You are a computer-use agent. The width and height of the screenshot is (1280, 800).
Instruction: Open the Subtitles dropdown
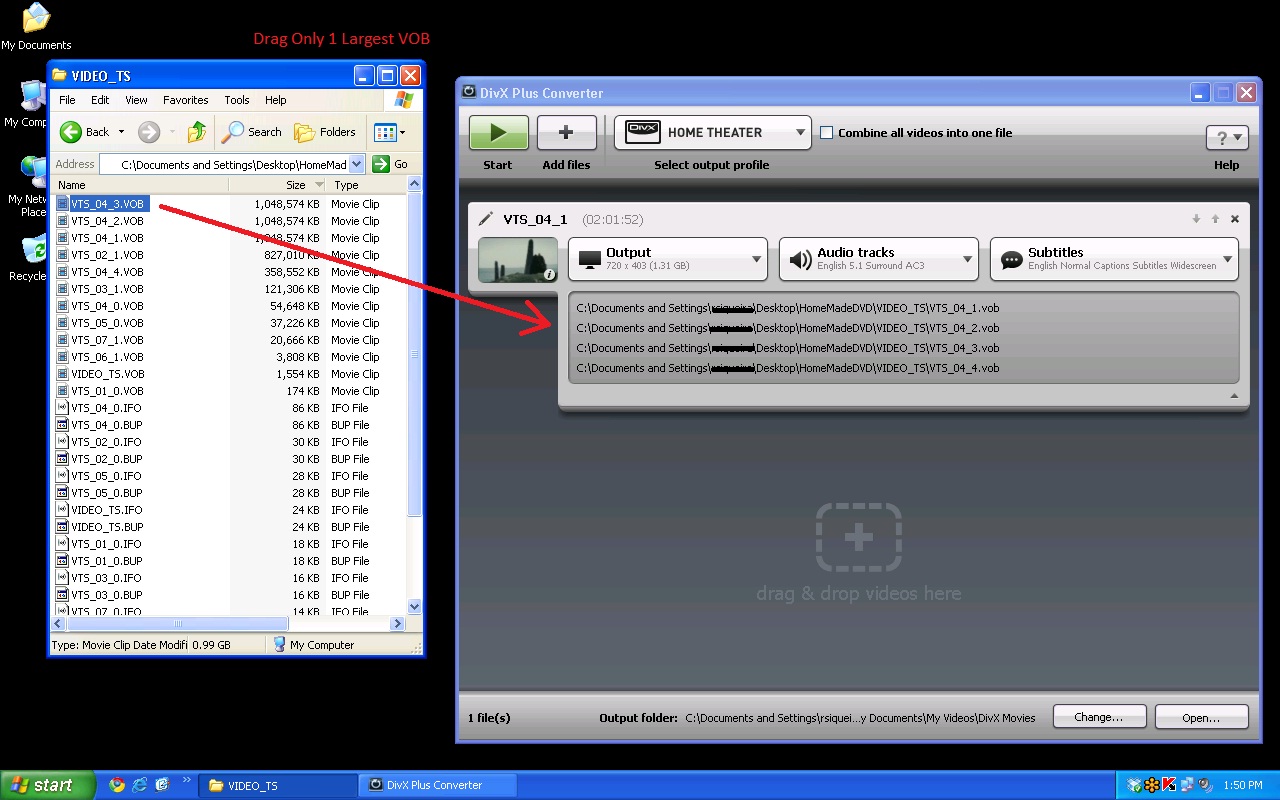click(x=1114, y=259)
